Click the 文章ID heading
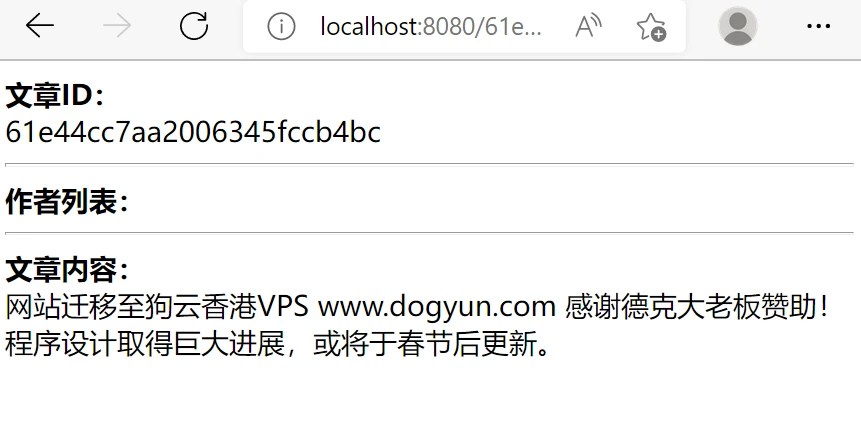The image size is (861, 436). click(54, 96)
